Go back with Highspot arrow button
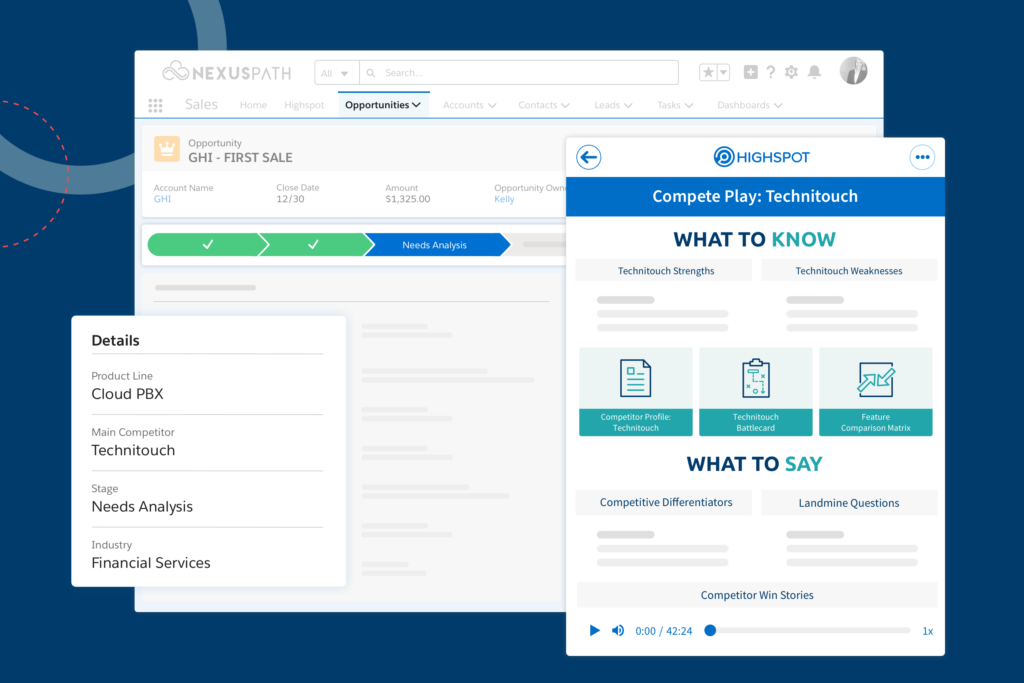This screenshot has height=683, width=1024. coord(588,157)
